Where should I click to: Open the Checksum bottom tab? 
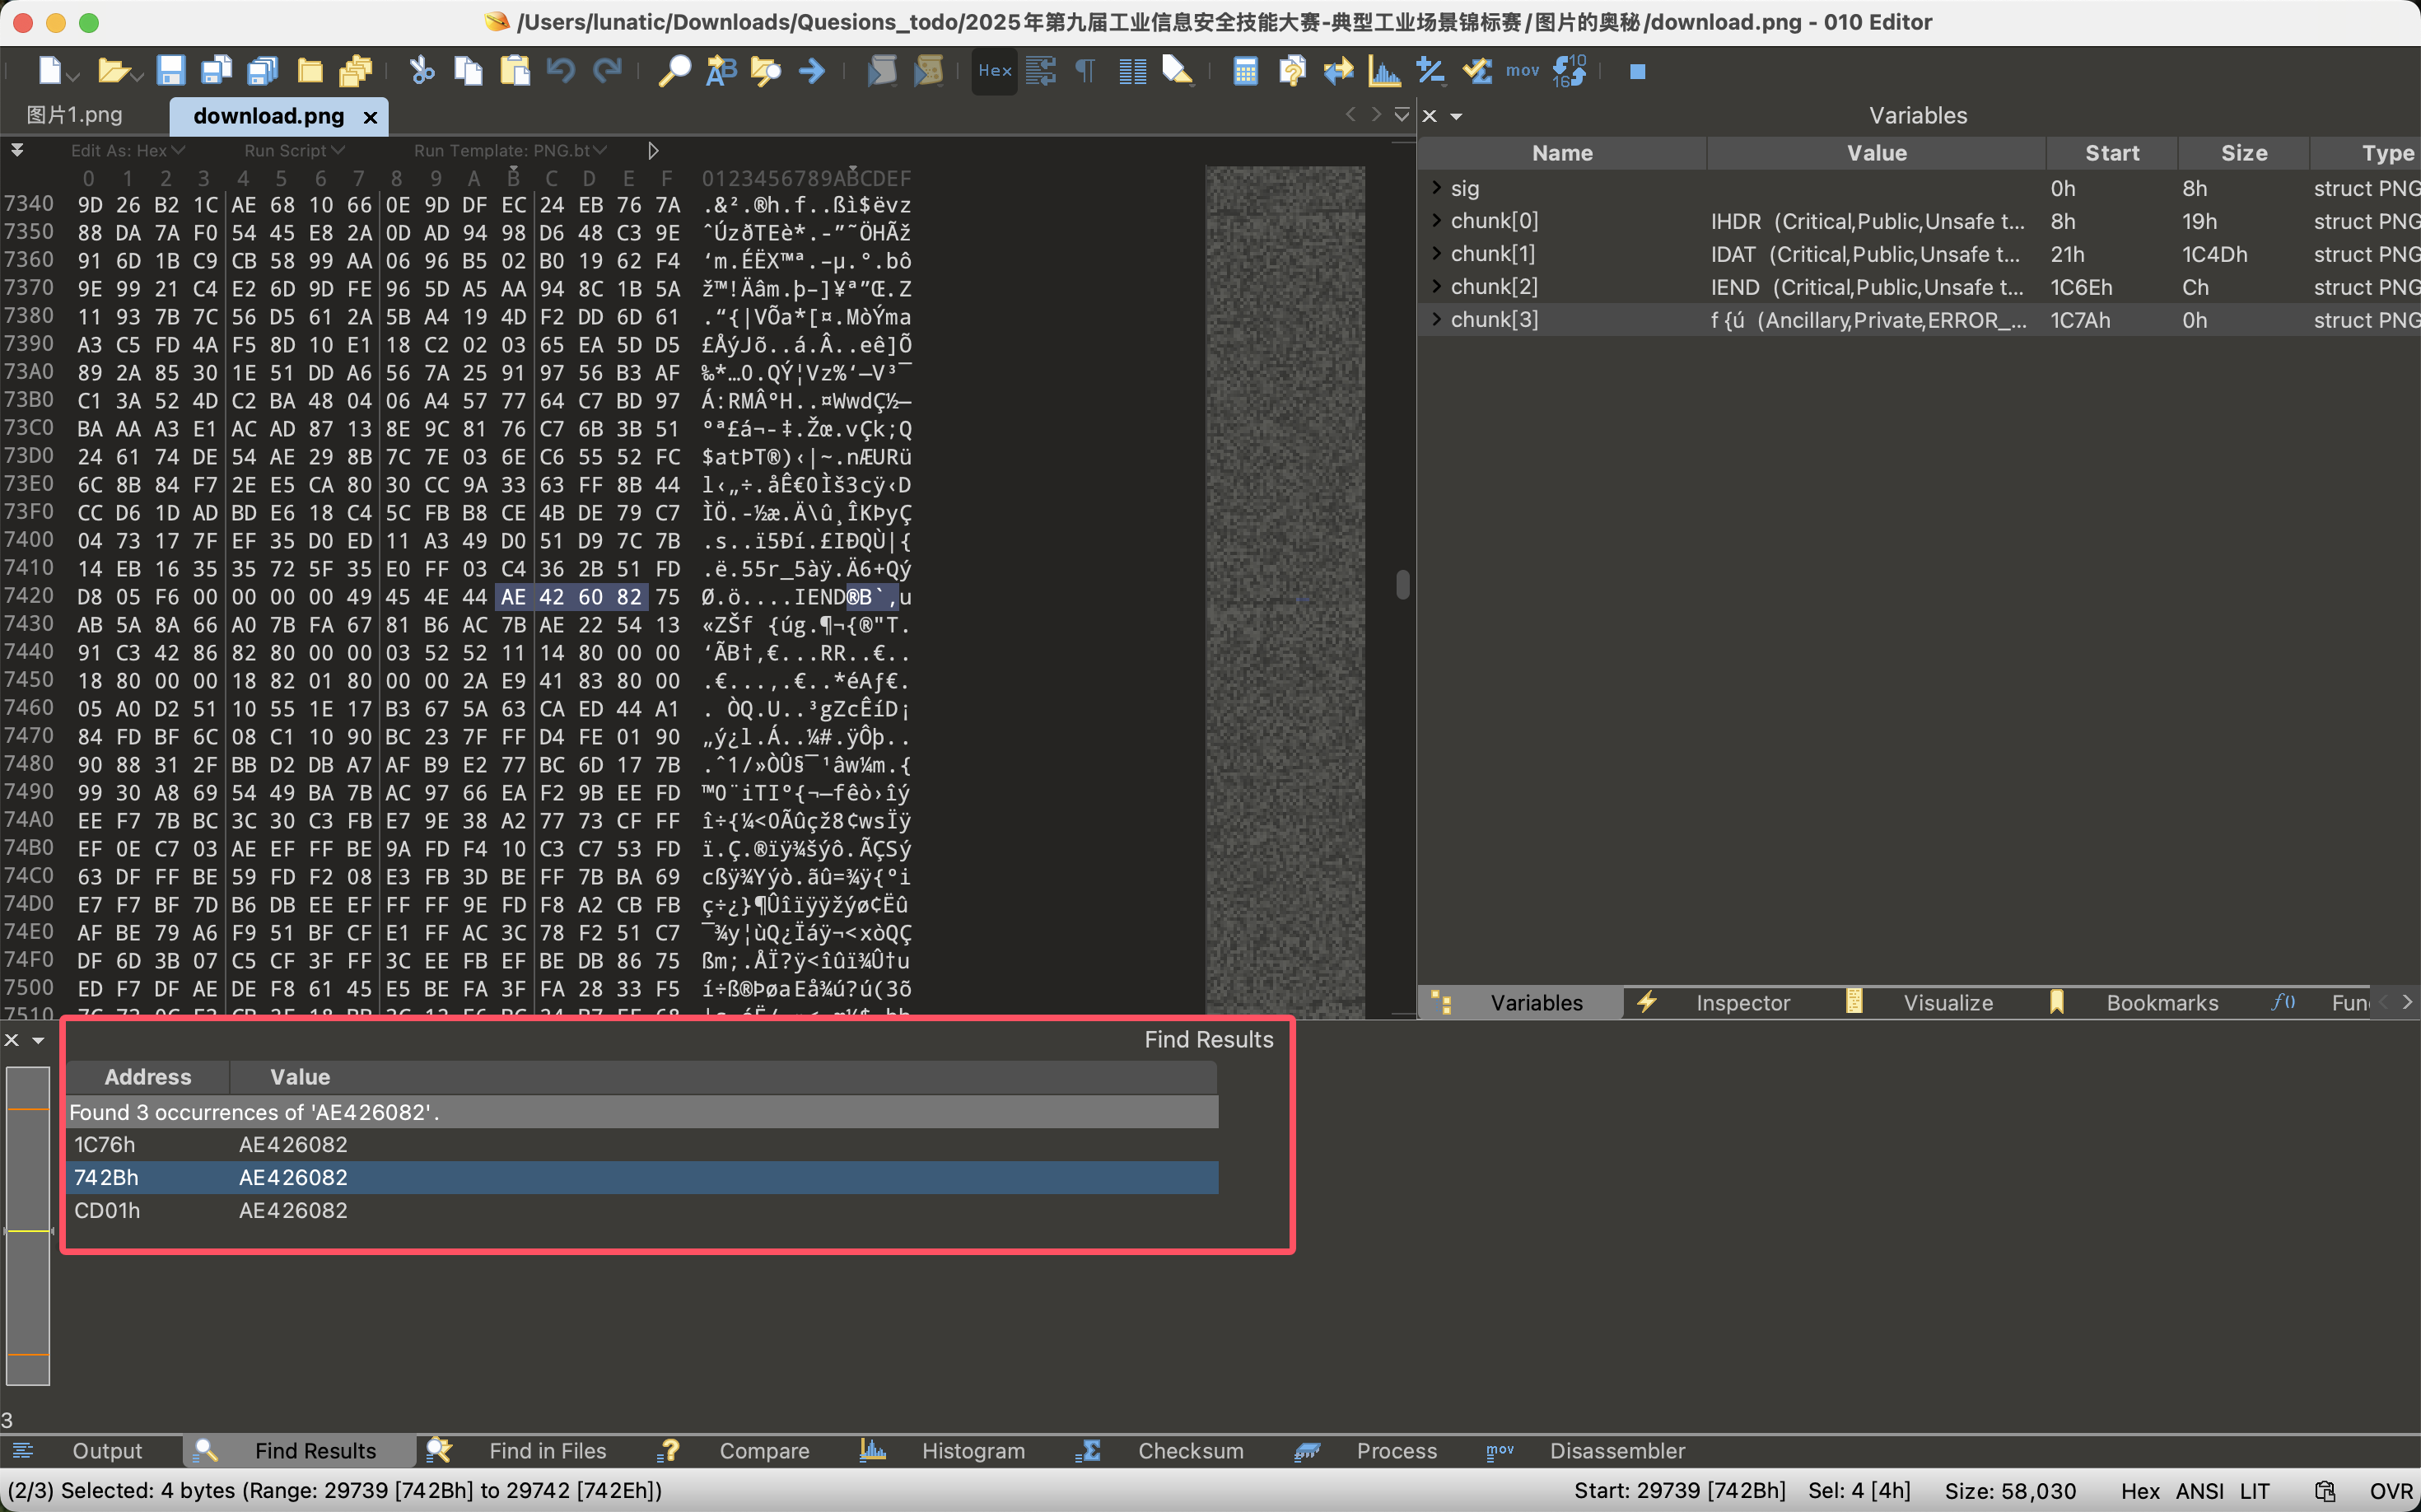tap(1190, 1450)
